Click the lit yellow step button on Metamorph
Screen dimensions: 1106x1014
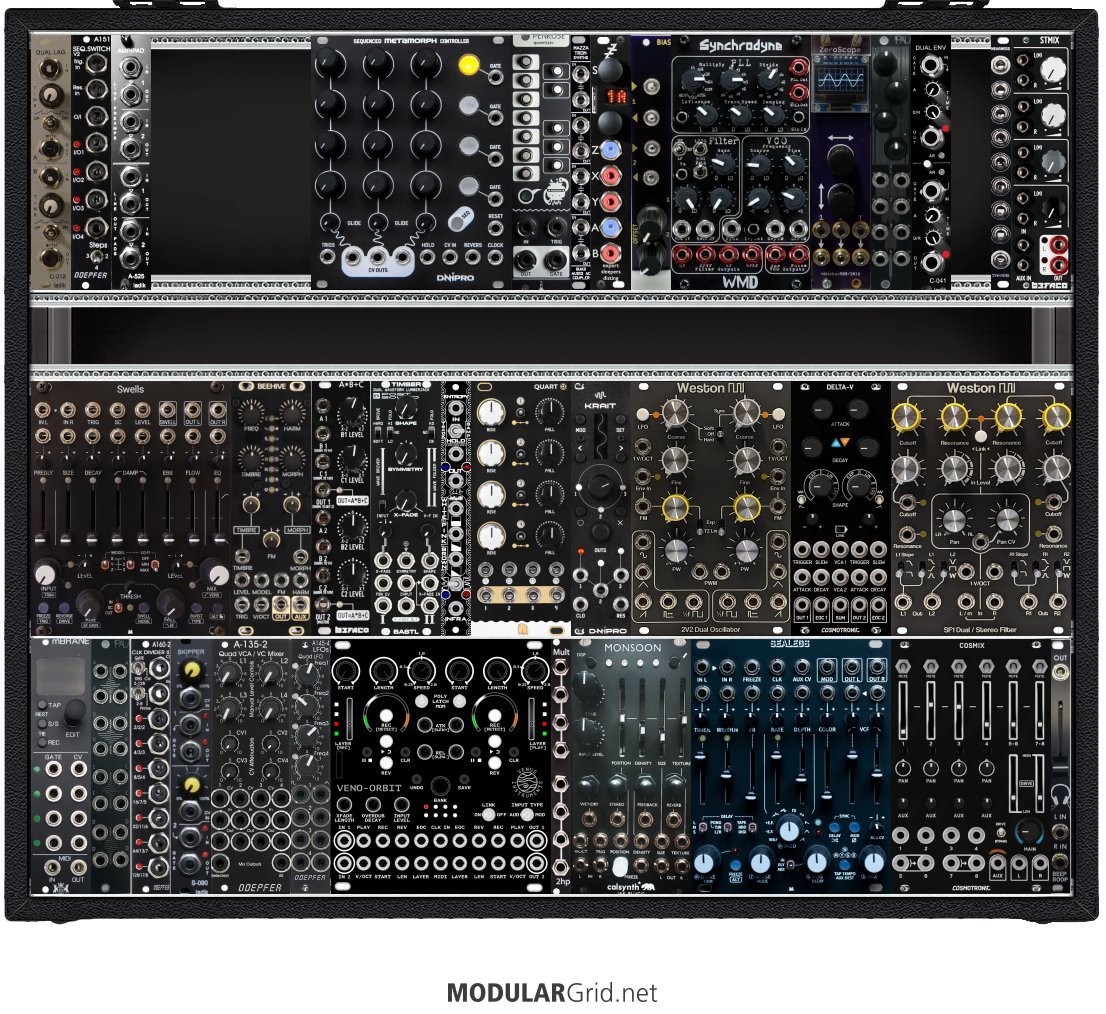[x=468, y=65]
